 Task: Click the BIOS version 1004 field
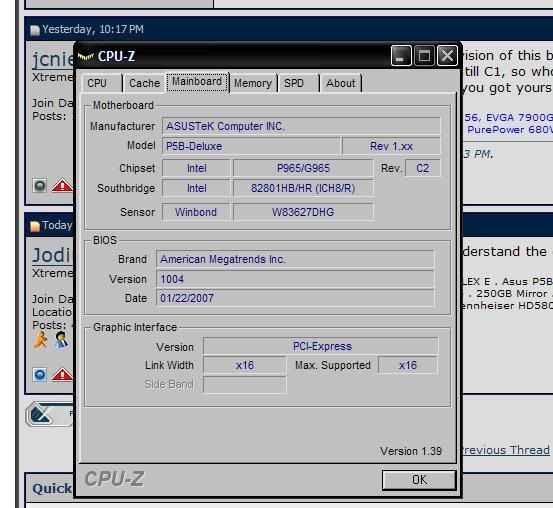click(295, 279)
